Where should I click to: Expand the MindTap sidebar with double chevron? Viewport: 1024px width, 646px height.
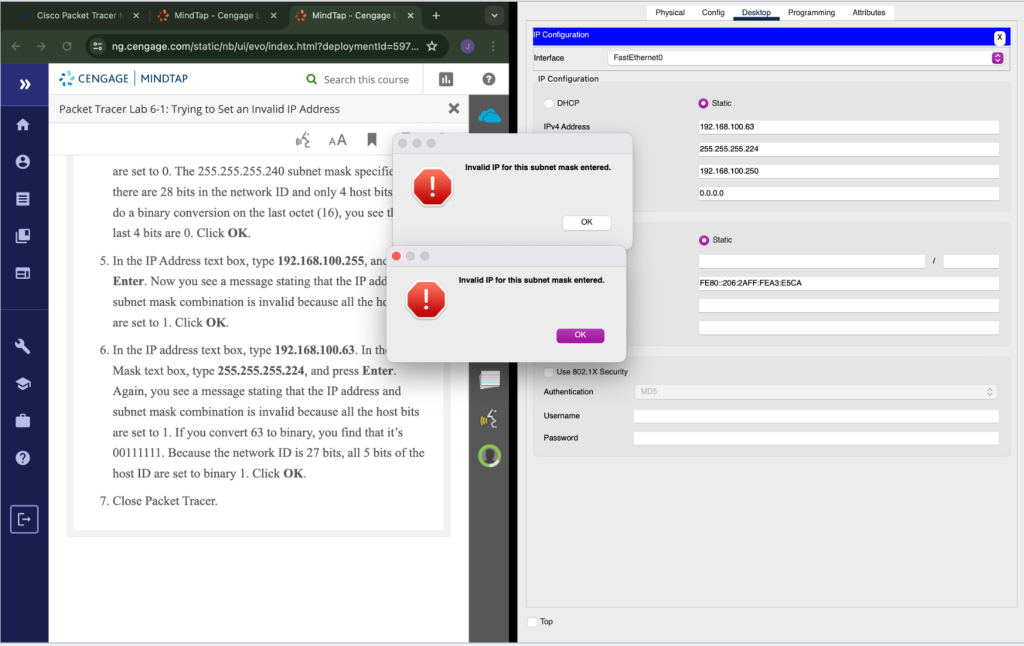click(25, 84)
